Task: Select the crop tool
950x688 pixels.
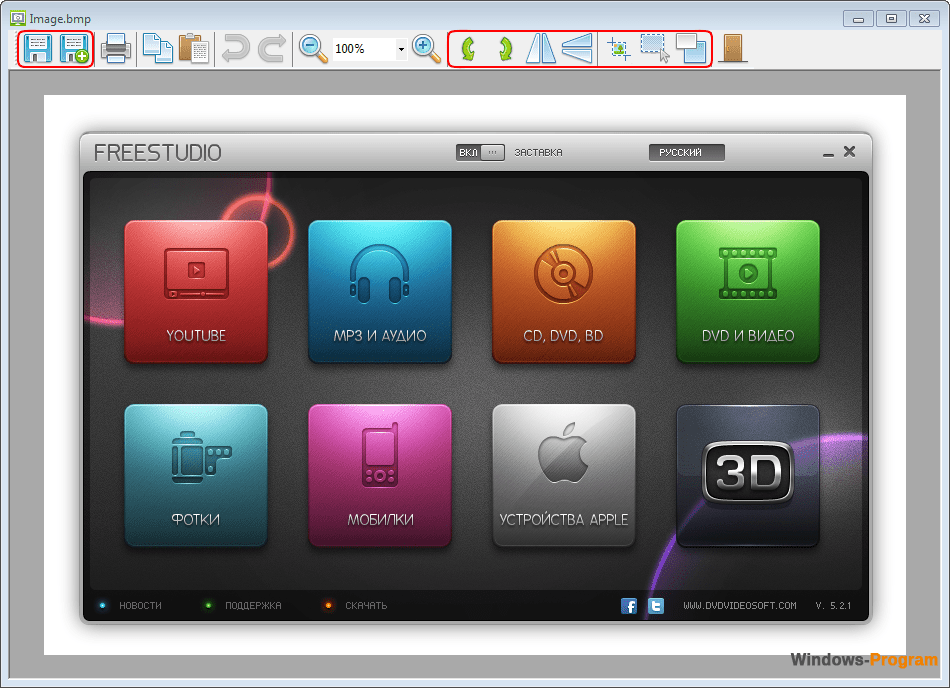Action: coord(618,48)
